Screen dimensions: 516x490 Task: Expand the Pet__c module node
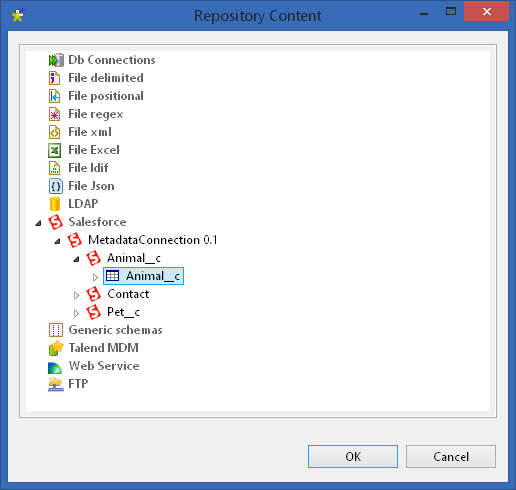(76, 313)
